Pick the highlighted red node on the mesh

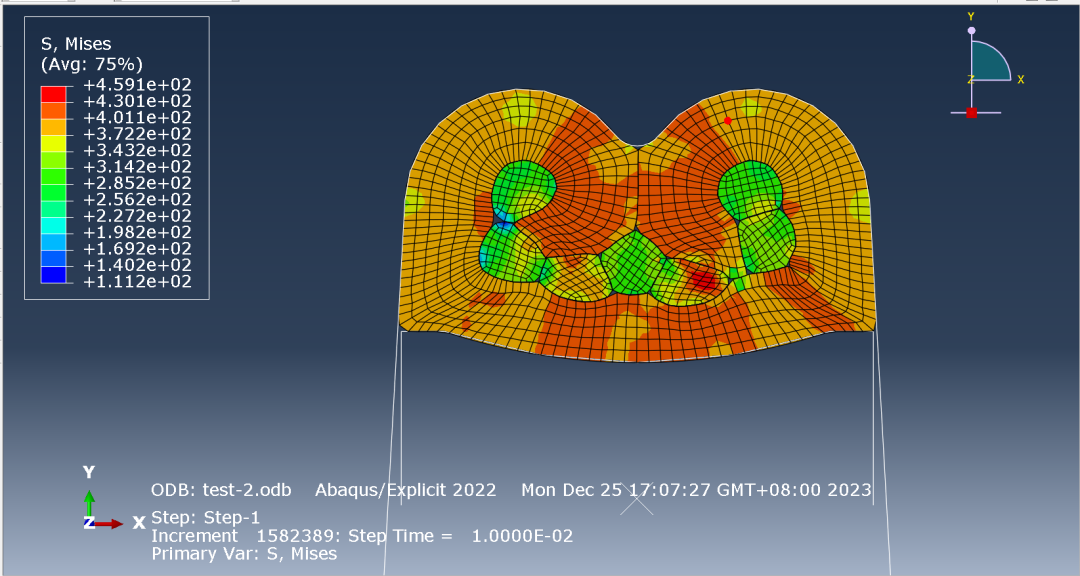coord(727,121)
